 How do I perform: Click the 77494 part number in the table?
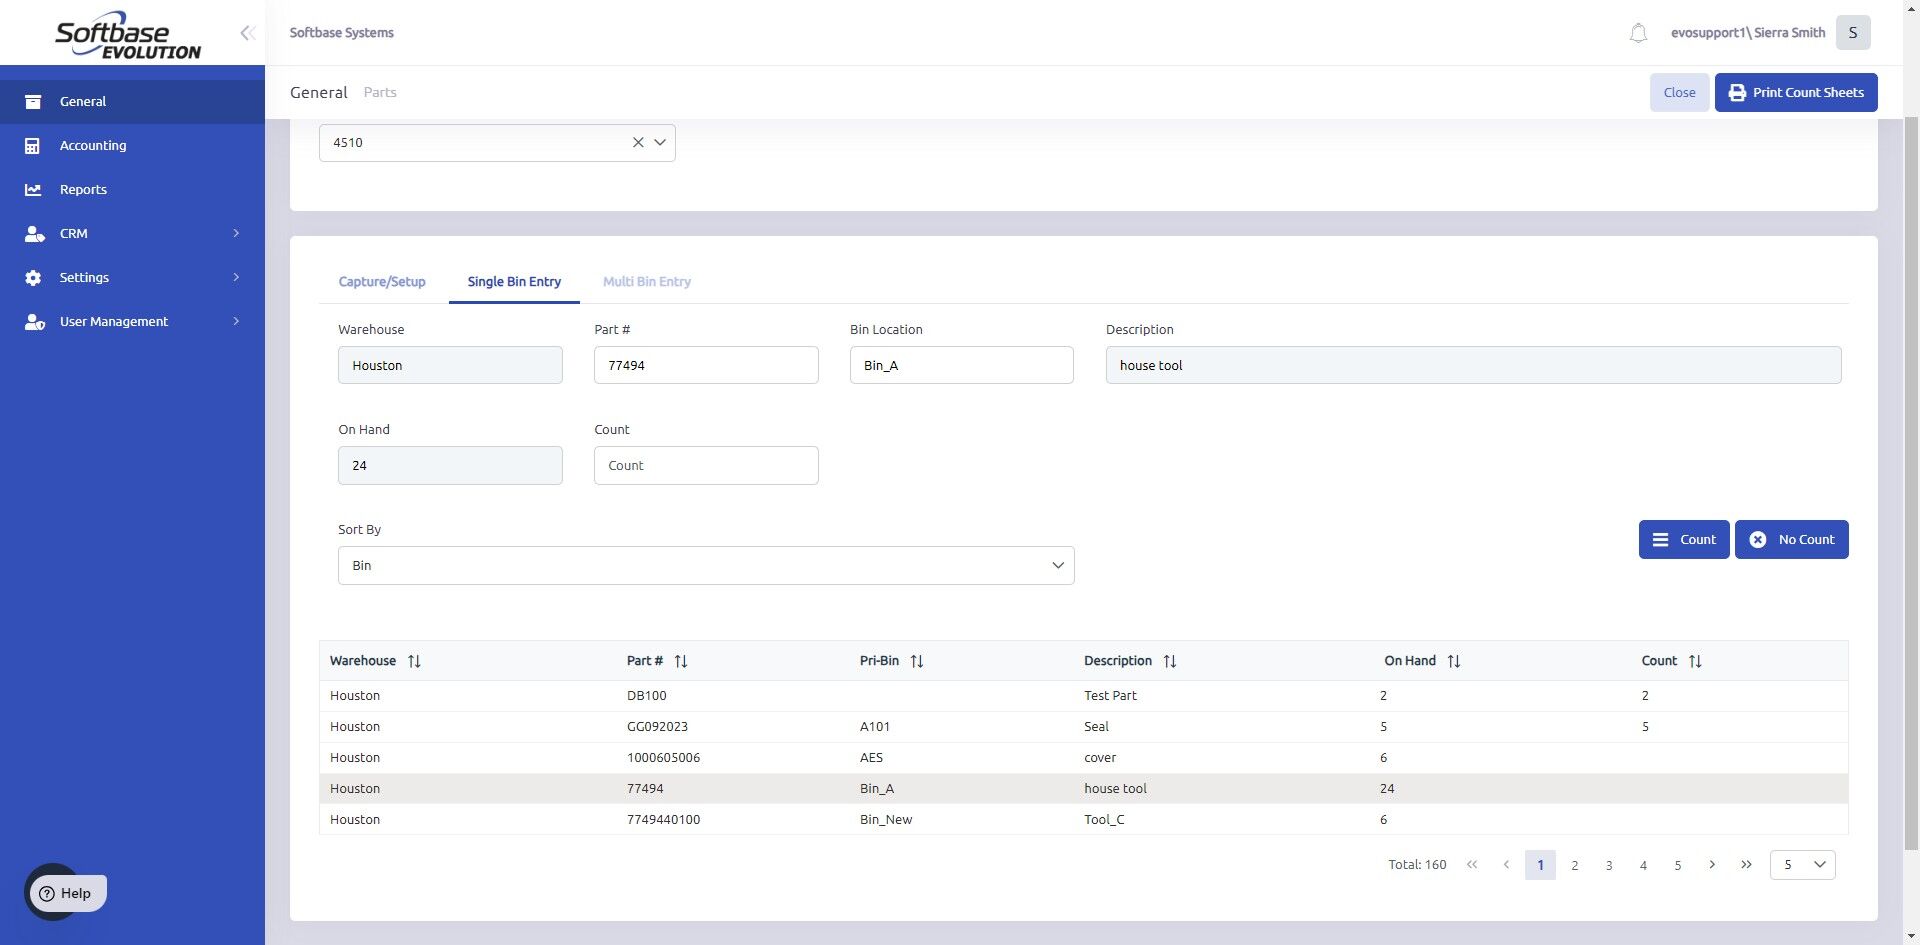[645, 789]
